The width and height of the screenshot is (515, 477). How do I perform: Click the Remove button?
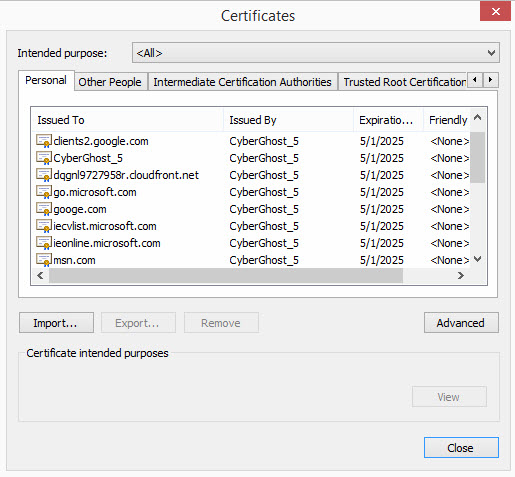pyautogui.click(x=221, y=323)
